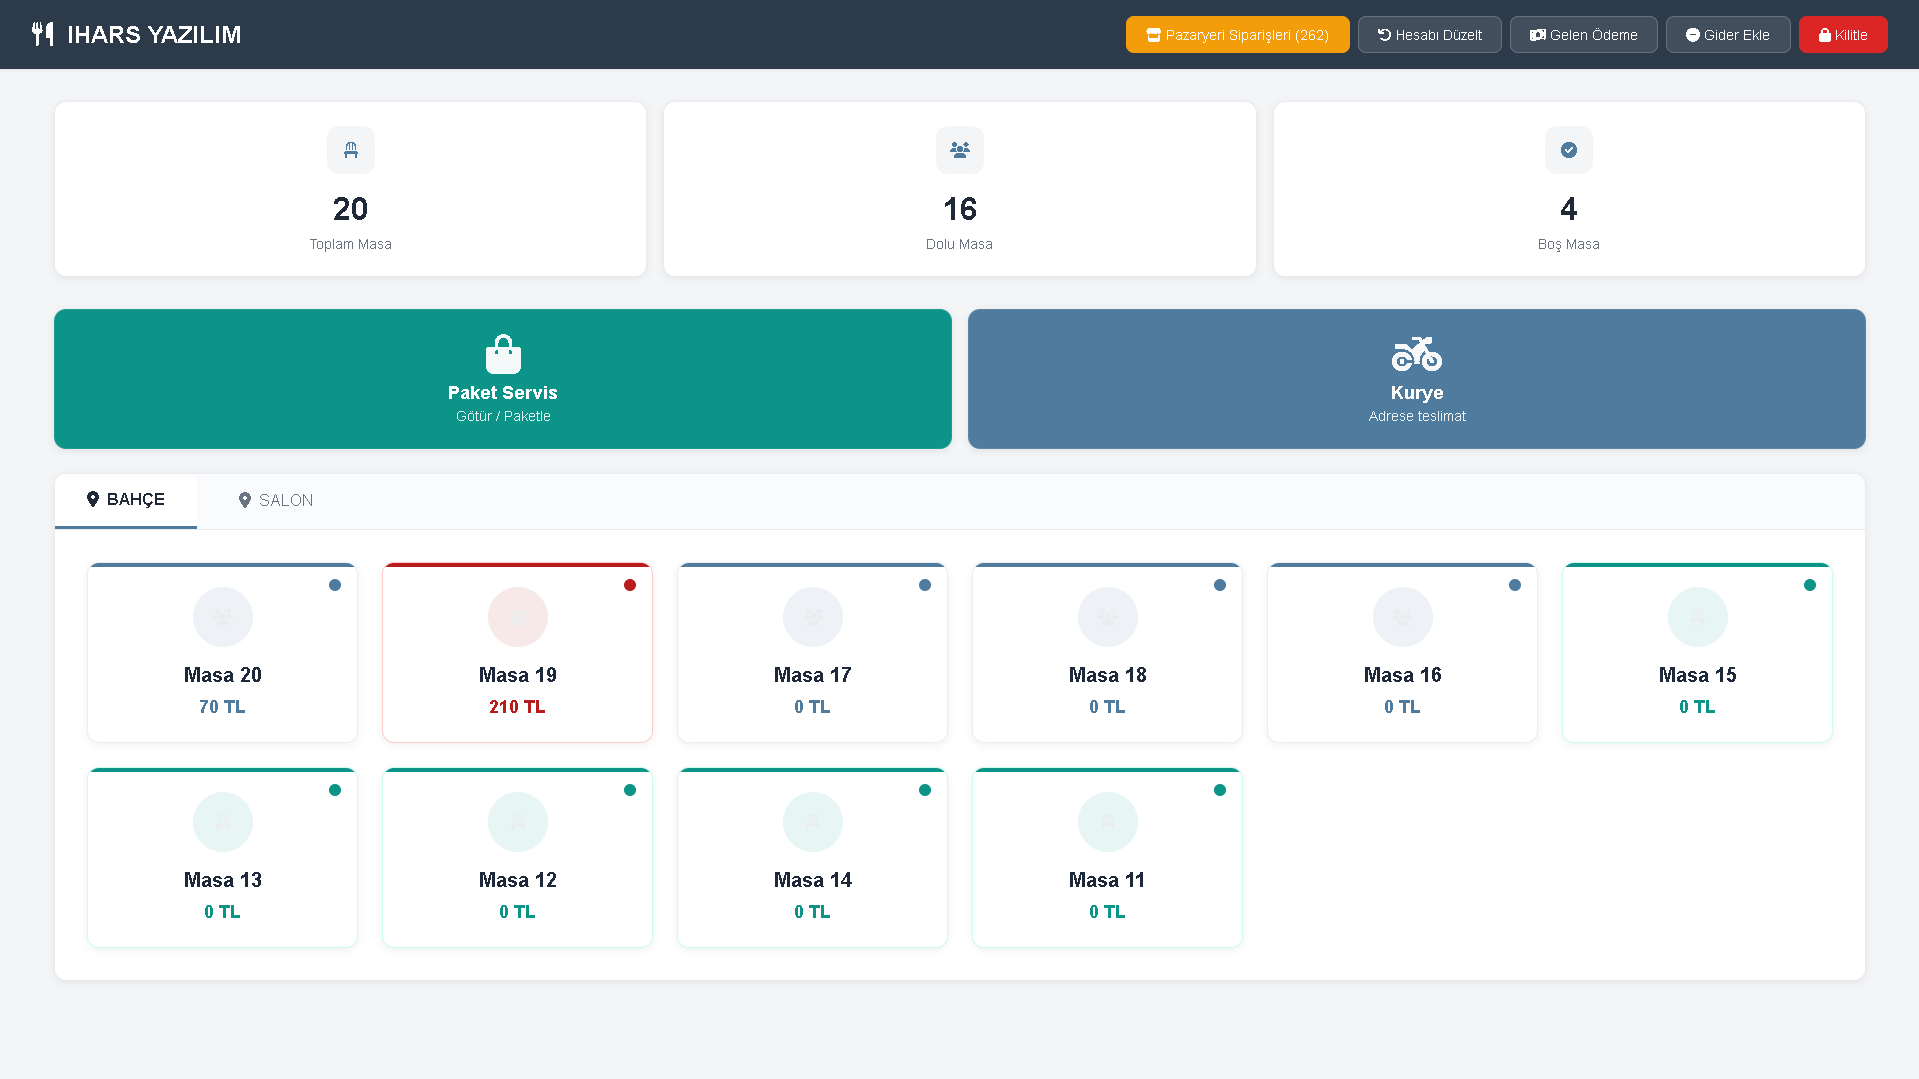Click the checkmark icon above Boş Masa
The height and width of the screenshot is (1079, 1919).
(x=1568, y=150)
